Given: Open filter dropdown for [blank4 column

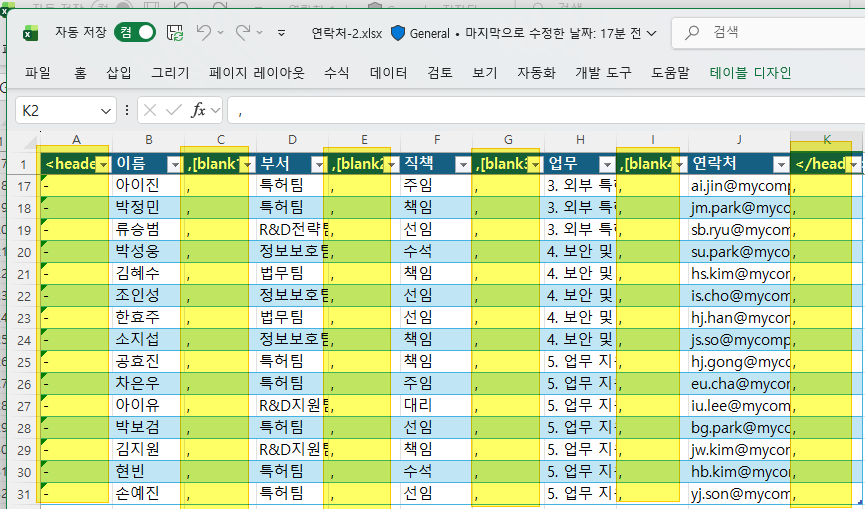Looking at the screenshot, I should [x=679, y=164].
